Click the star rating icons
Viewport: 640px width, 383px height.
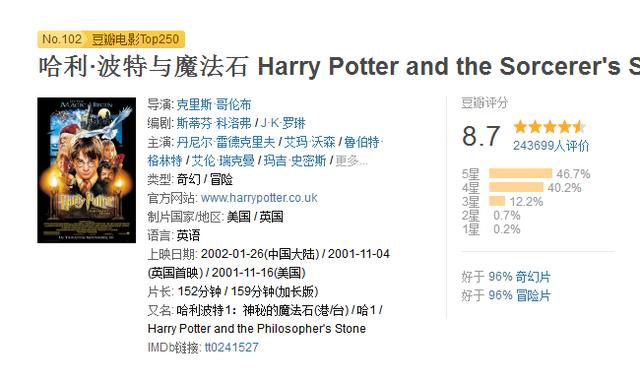coord(549,127)
